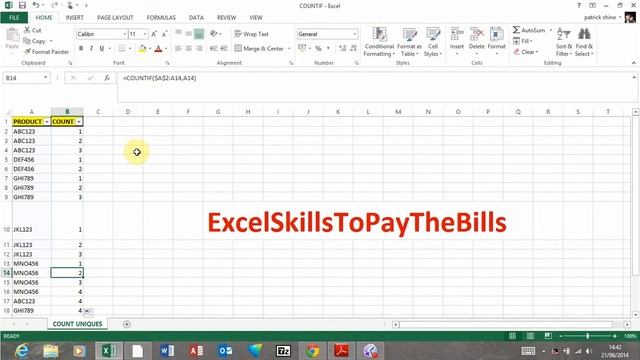Switch to the REVIEW tab

click(x=226, y=18)
